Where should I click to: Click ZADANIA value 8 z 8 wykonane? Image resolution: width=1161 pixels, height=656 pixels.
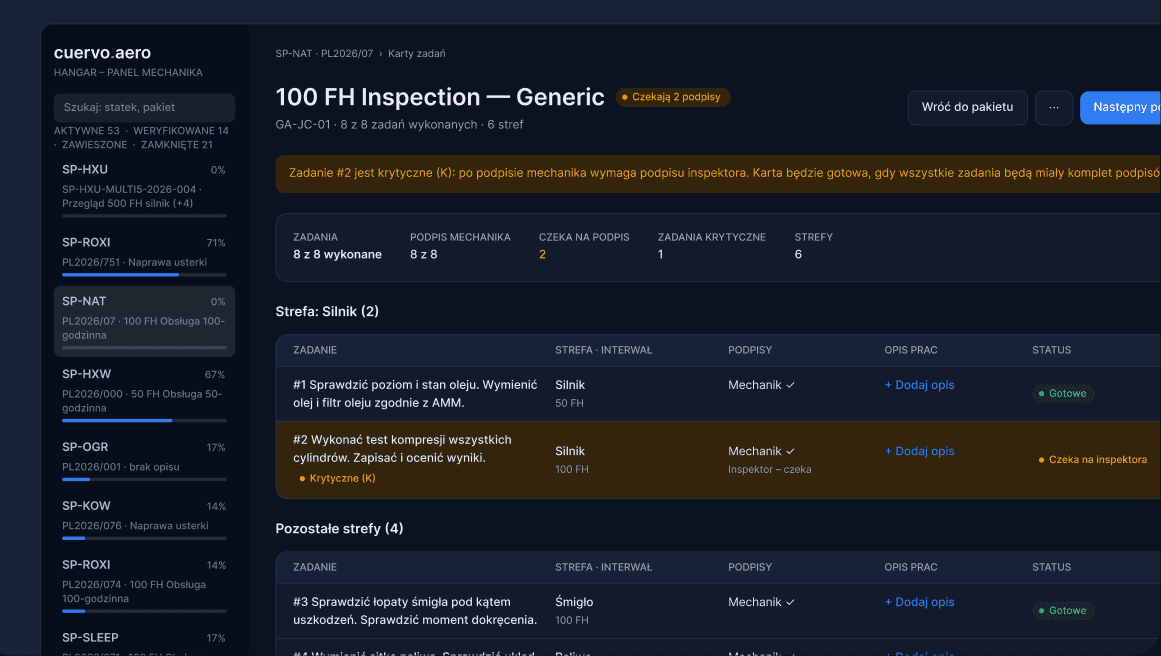coord(338,255)
